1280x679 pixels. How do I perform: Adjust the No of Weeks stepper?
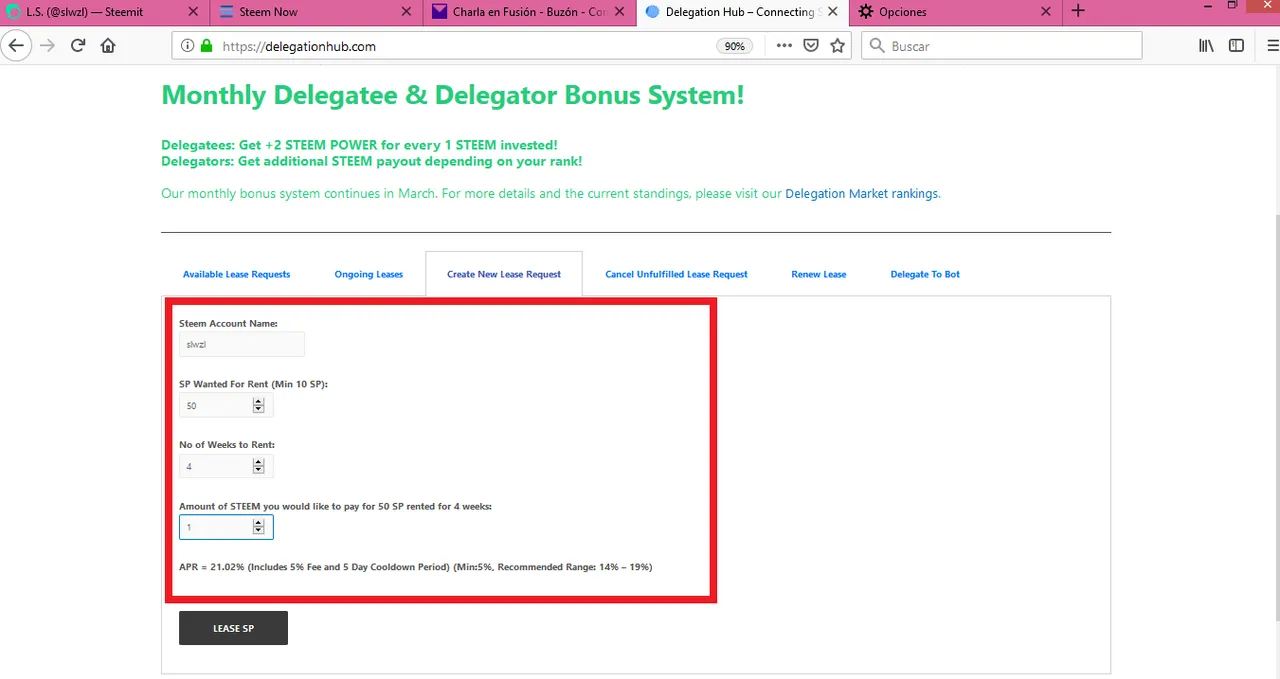[258, 466]
